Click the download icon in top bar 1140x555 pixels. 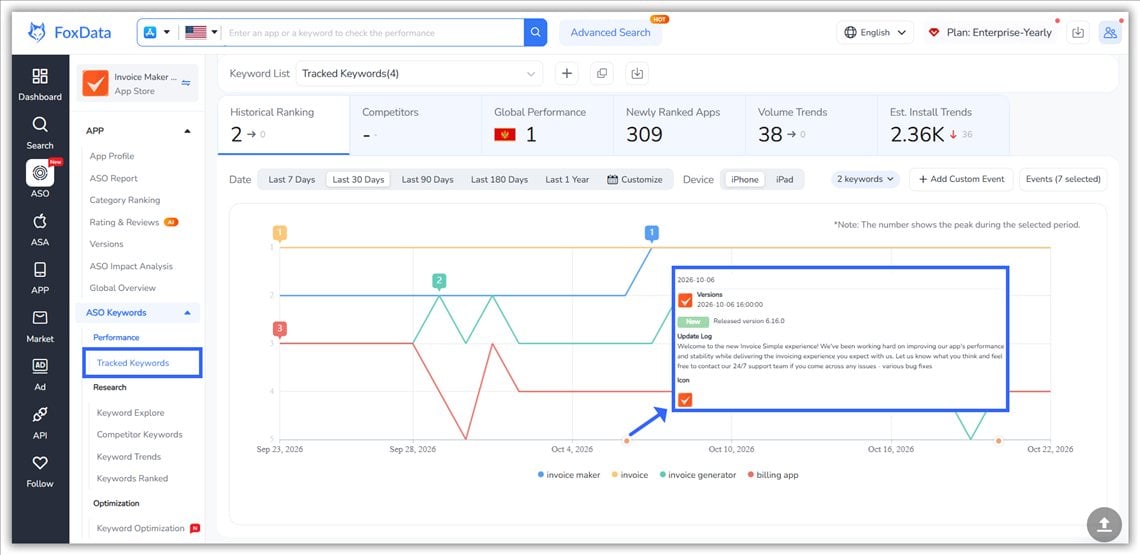[1078, 32]
